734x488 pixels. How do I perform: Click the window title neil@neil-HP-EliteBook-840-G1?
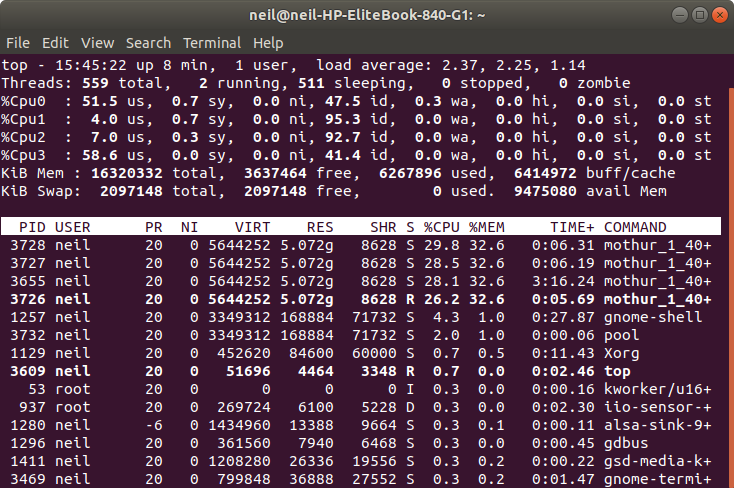click(x=367, y=15)
